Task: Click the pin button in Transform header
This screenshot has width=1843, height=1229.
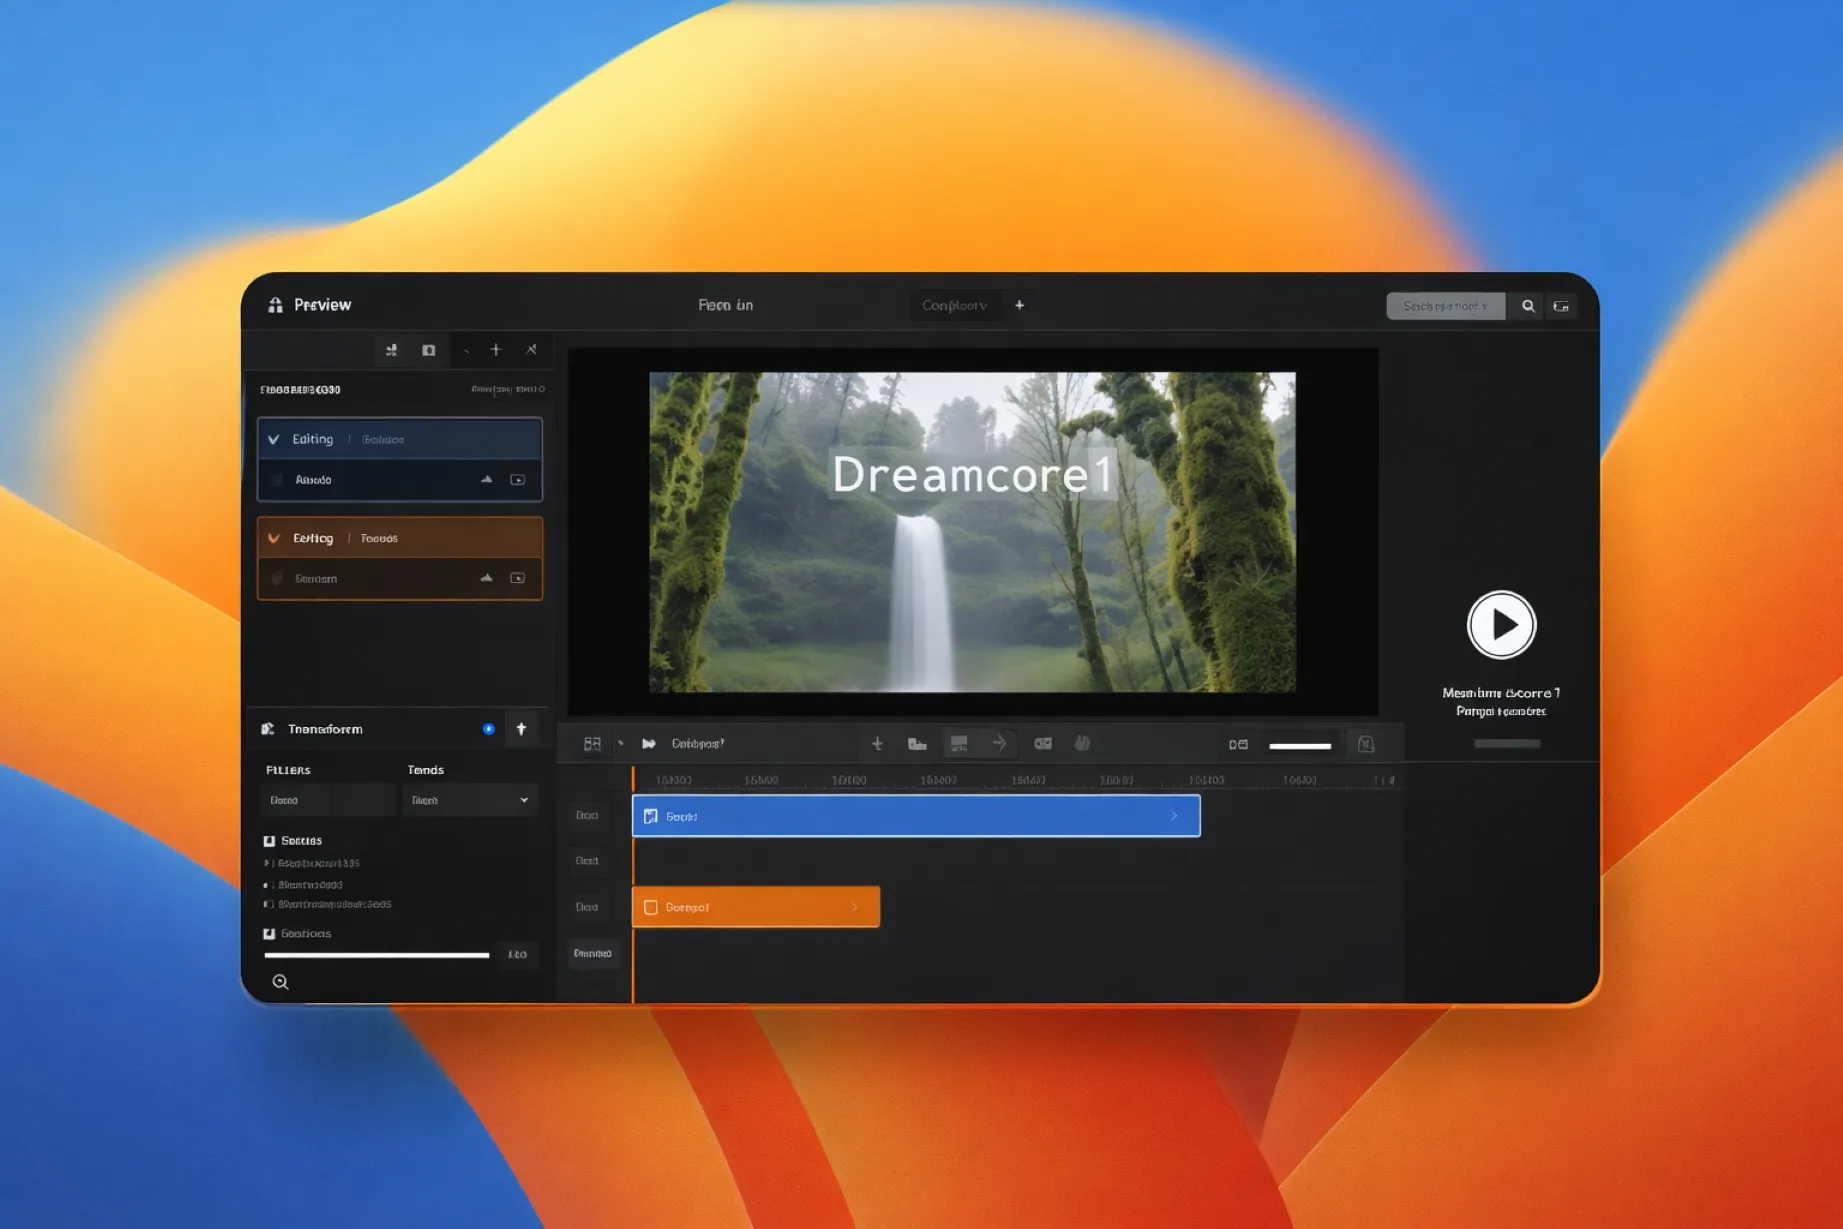Action: 521,729
